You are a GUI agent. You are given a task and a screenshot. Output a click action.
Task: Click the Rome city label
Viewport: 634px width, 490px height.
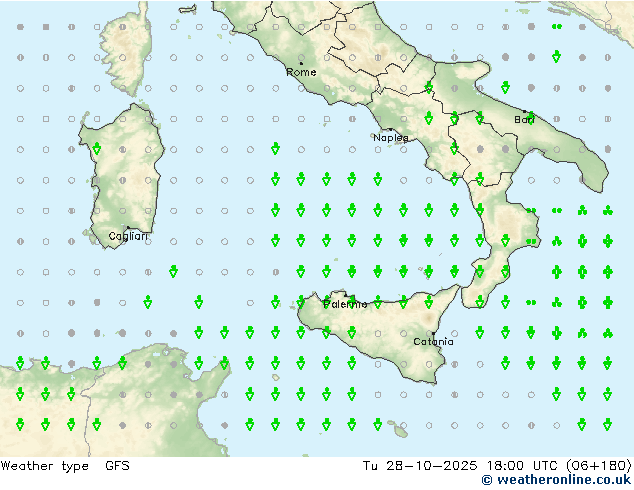click(x=301, y=72)
